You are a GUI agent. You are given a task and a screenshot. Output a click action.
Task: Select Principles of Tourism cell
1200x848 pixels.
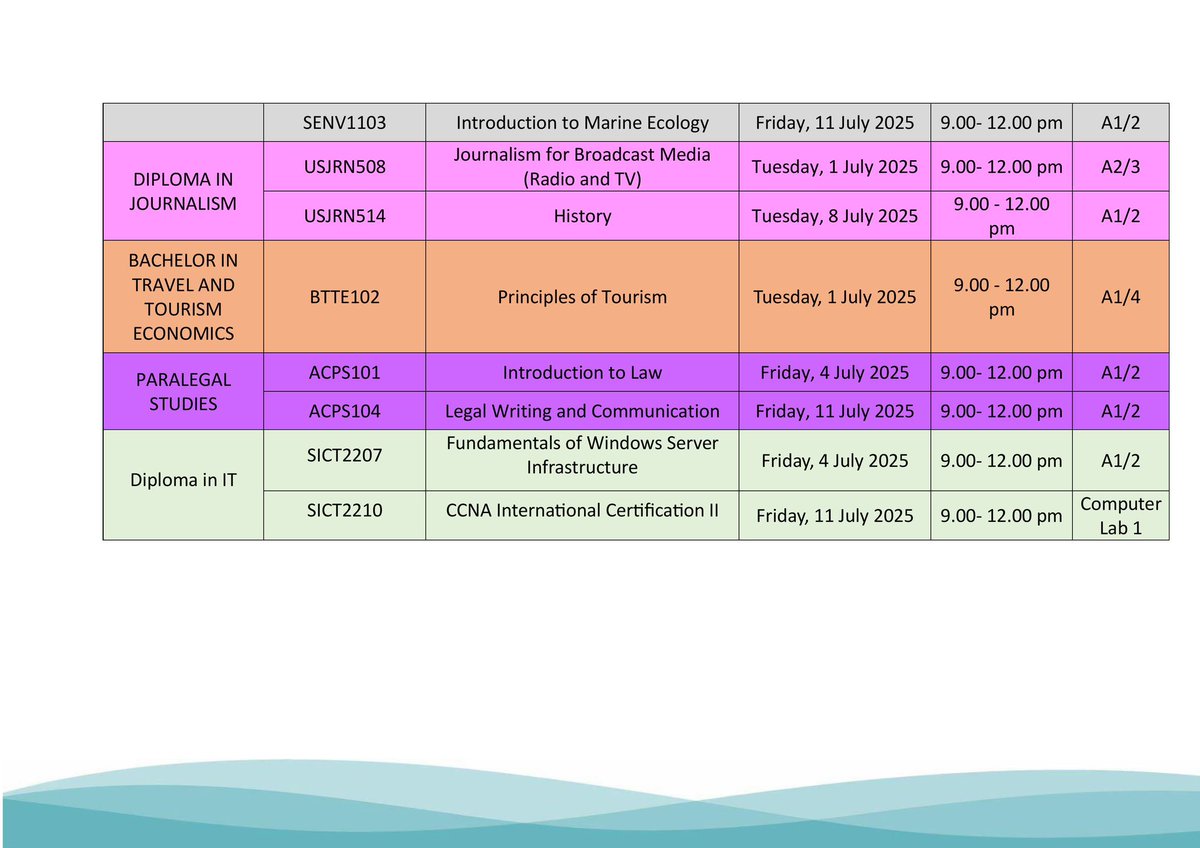(582, 297)
